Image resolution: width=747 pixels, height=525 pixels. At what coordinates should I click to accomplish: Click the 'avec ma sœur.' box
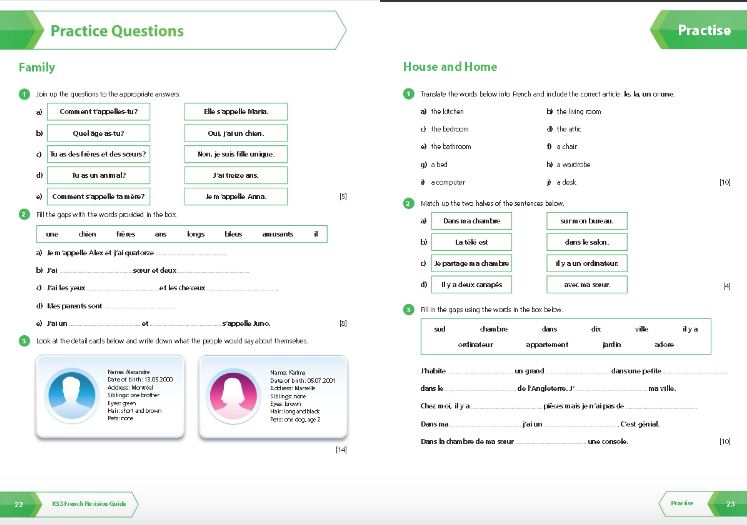[587, 284]
